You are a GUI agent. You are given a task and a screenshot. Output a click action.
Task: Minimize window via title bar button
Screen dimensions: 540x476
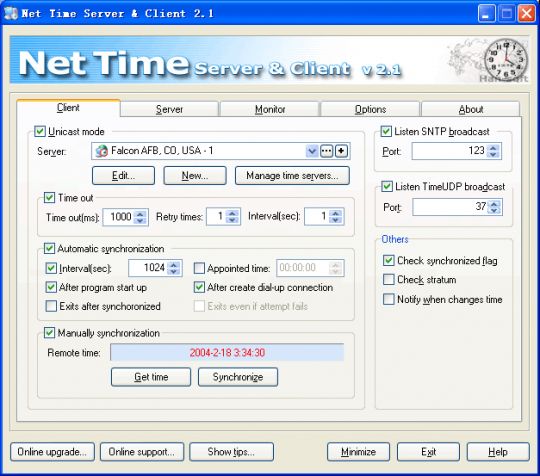[x=487, y=14]
